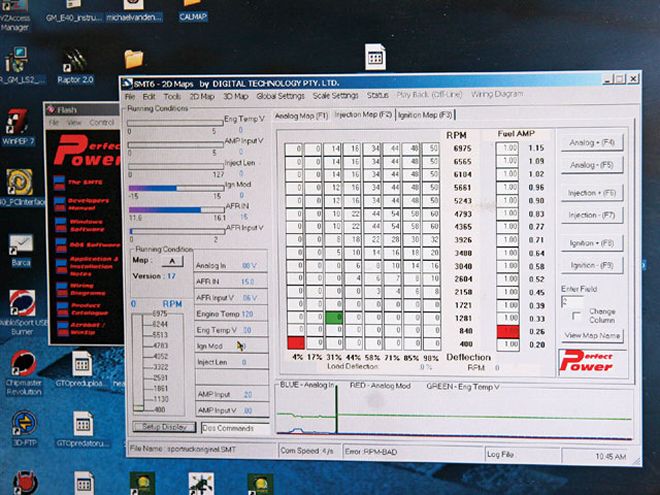Click the vertical RPM gauge bar

click(x=138, y=362)
